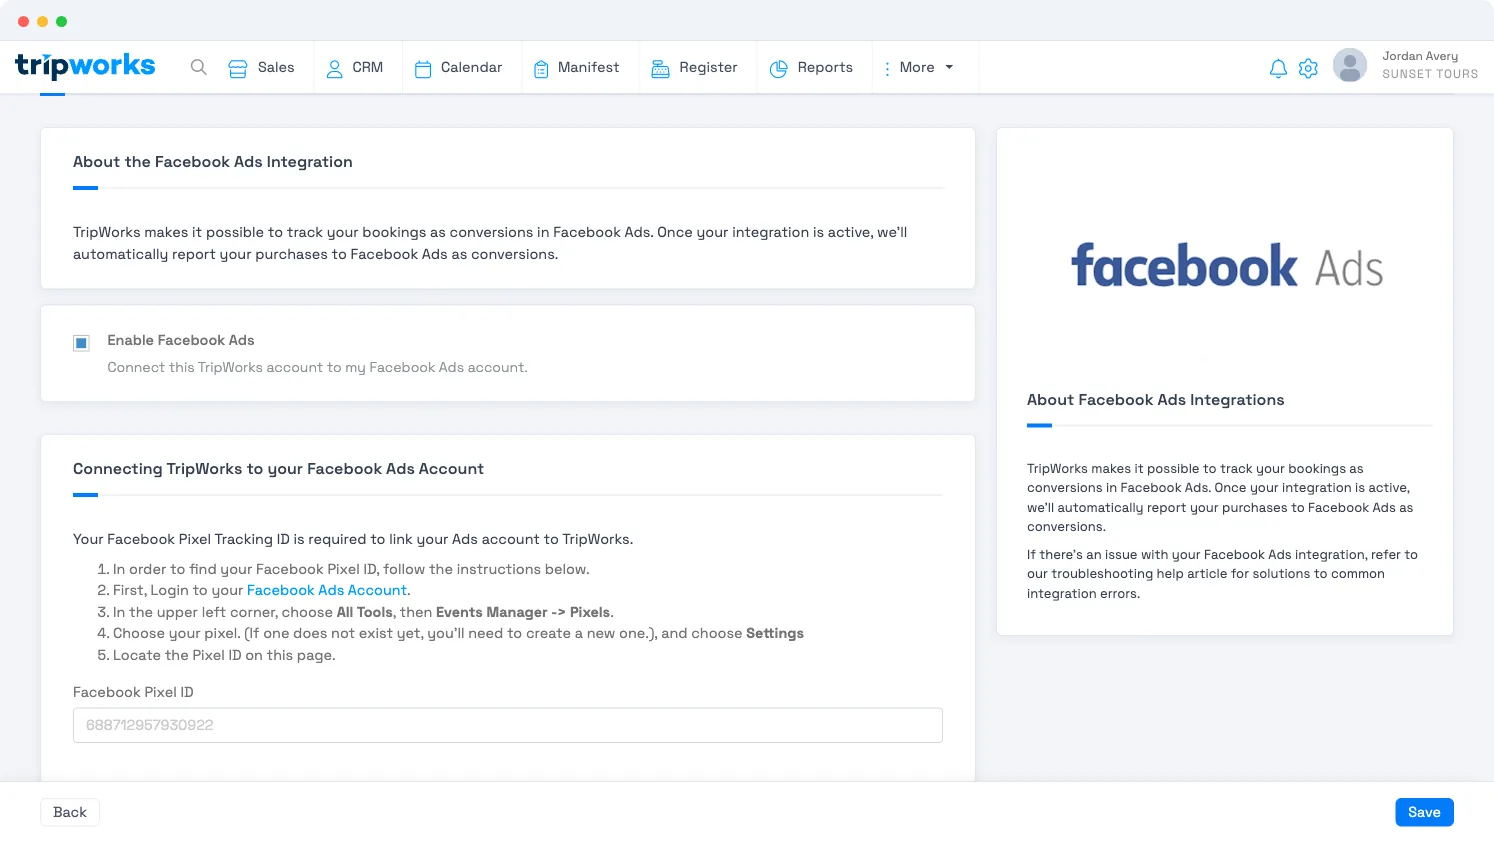This screenshot has height=847, width=1494.
Task: Click step 'Locate the Pixel ID on this page'
Action: (224, 655)
